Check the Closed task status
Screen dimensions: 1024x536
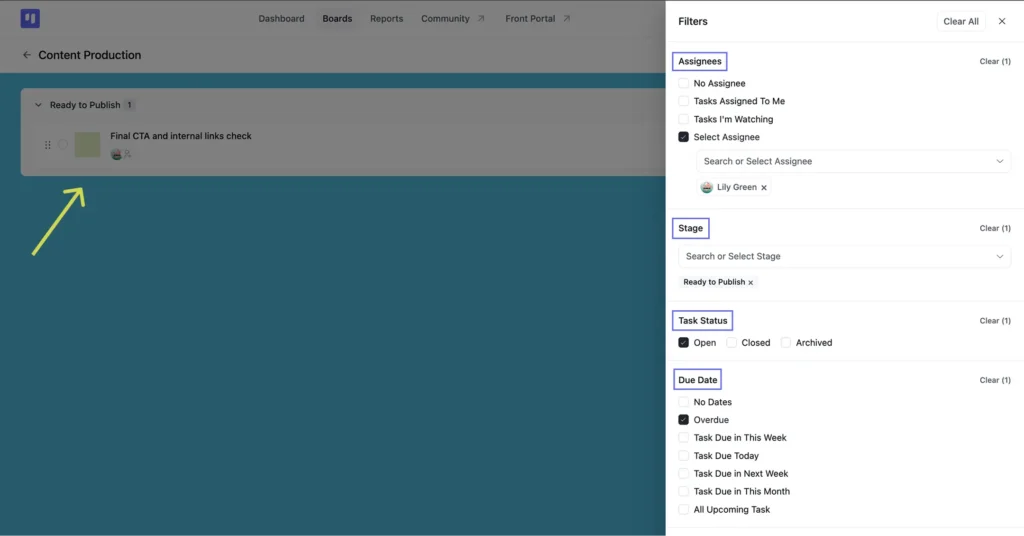tap(731, 343)
